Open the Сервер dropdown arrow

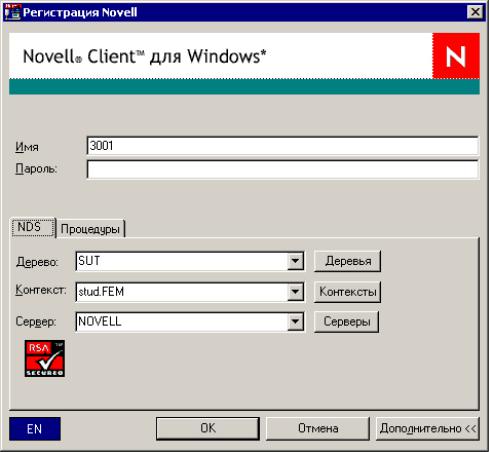point(295,322)
